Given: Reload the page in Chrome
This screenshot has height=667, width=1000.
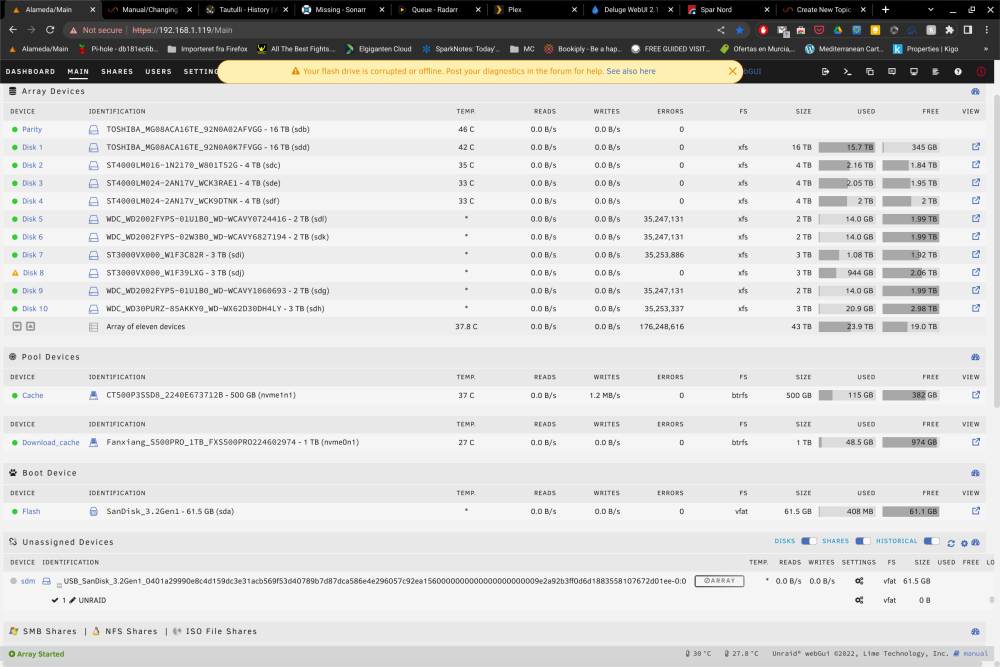Looking at the screenshot, I should (50, 30).
